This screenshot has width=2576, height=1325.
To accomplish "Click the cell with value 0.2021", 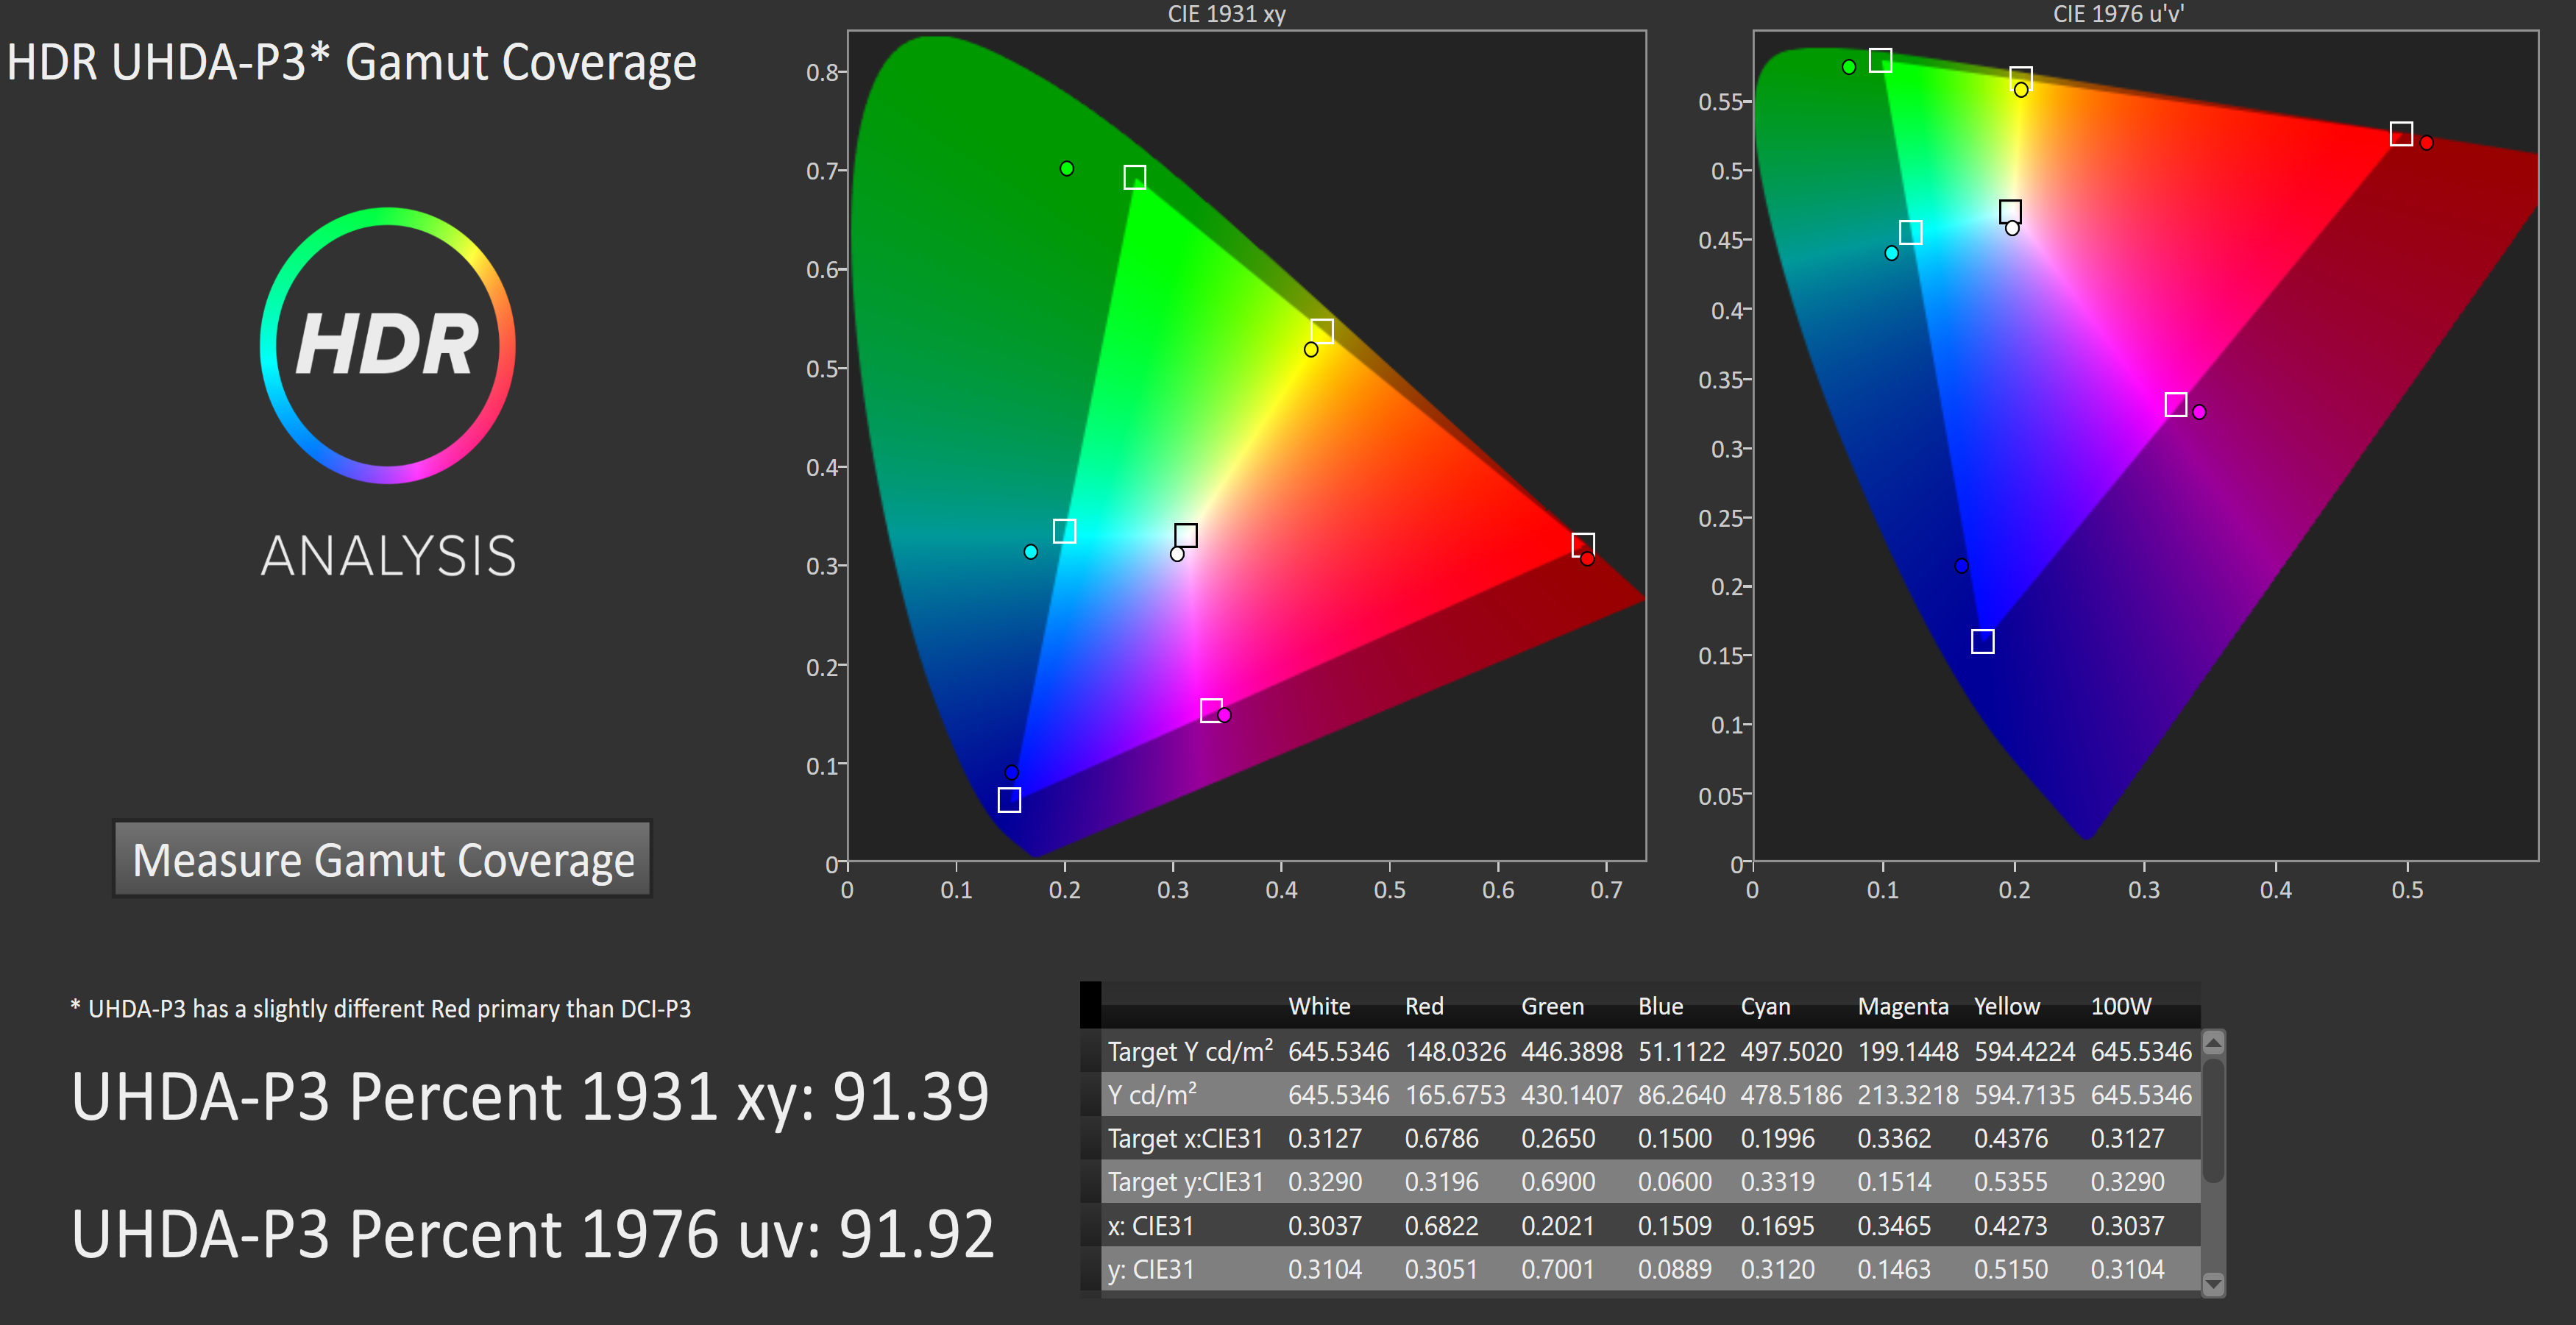I will pyautogui.click(x=1557, y=1225).
